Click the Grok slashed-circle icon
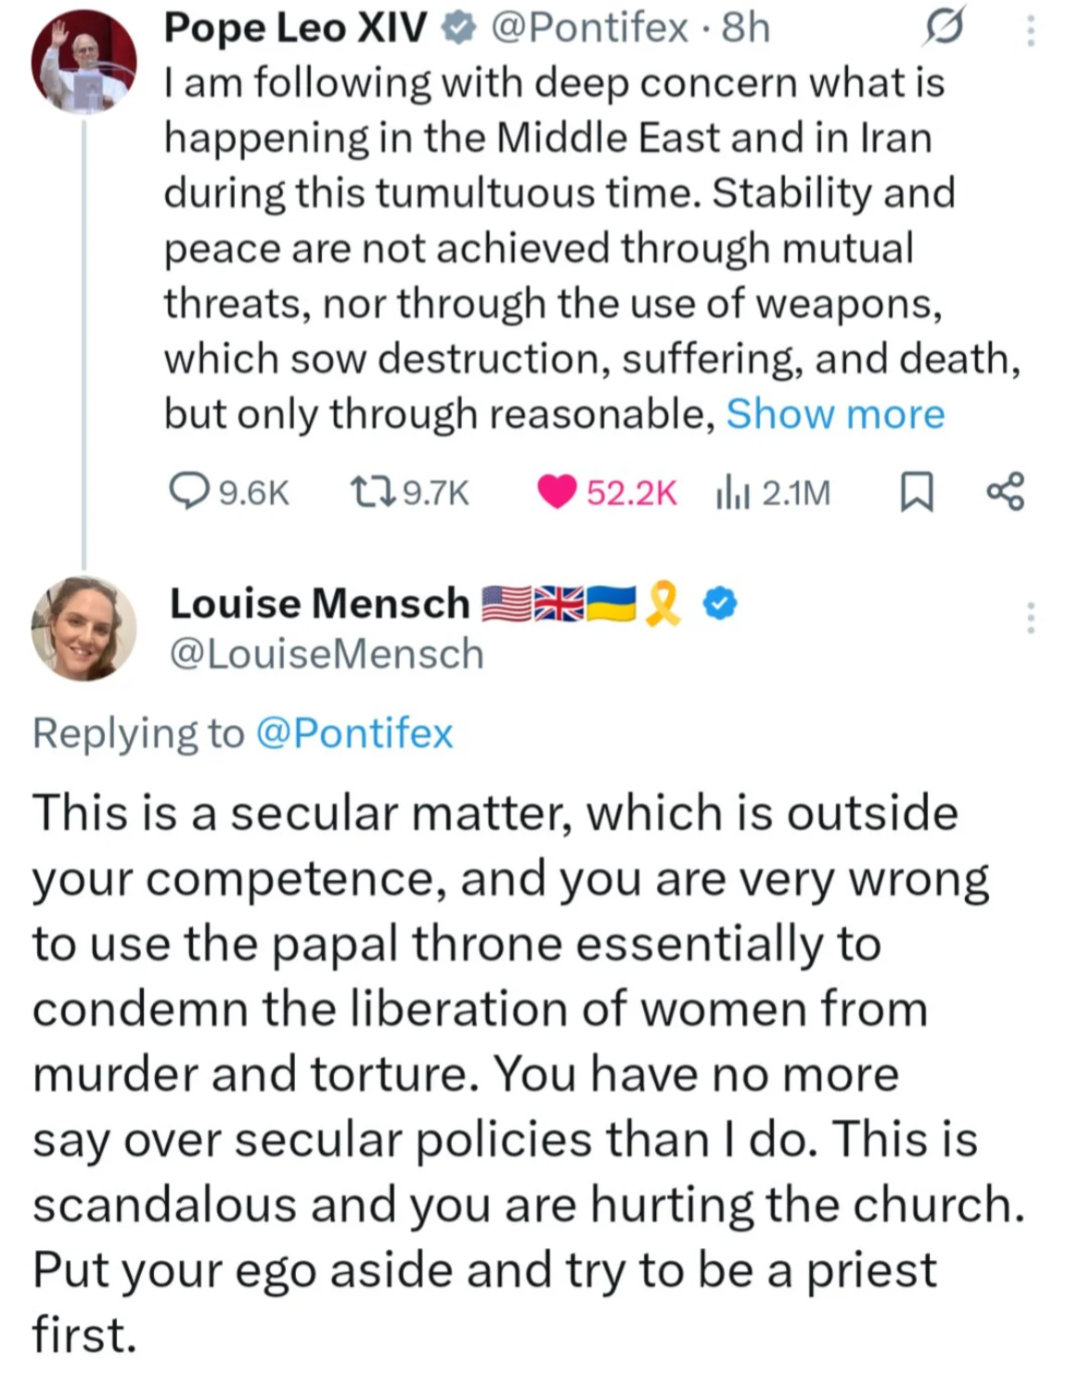 pos(944,28)
